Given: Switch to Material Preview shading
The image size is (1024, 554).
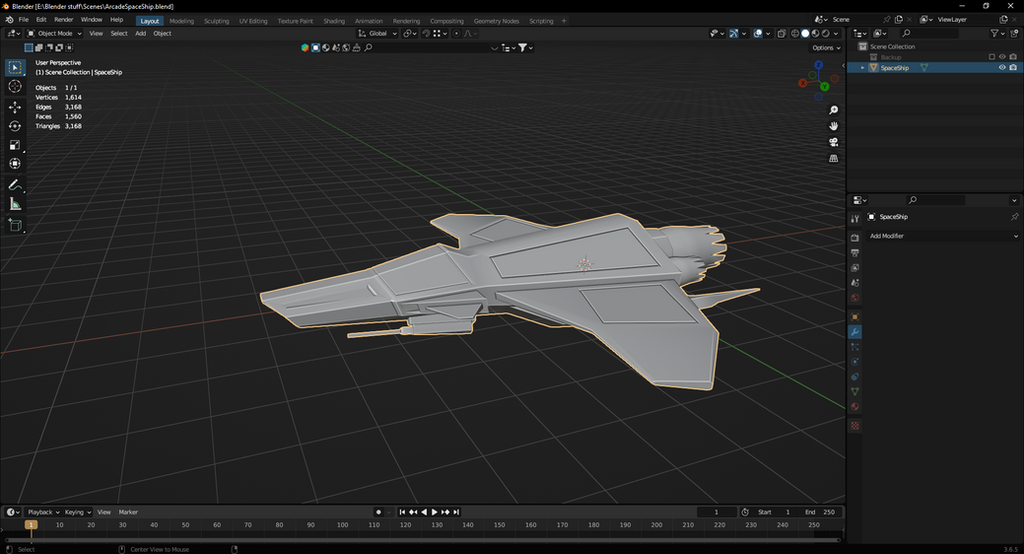Looking at the screenshot, I should pos(816,33).
